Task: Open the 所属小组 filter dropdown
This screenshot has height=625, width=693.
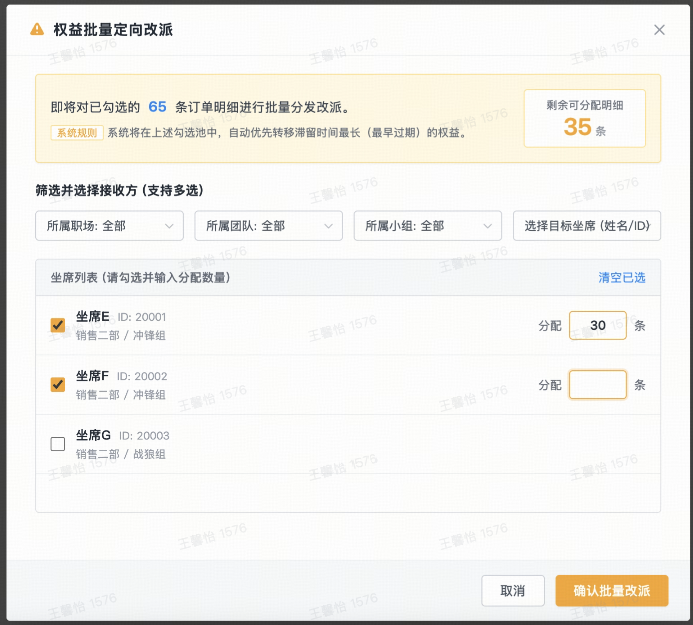Action: coord(427,226)
